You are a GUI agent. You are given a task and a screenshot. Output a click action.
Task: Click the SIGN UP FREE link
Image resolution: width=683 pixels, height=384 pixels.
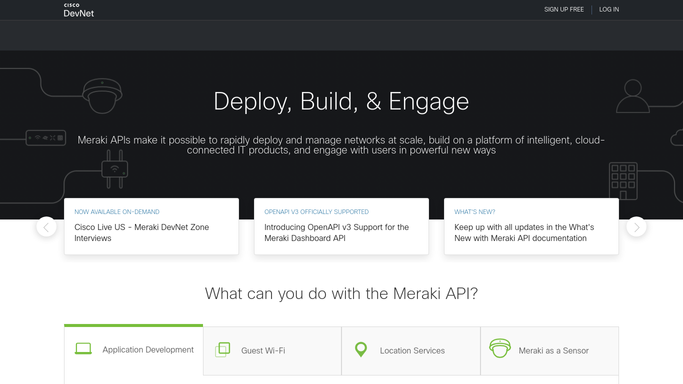pos(564,10)
